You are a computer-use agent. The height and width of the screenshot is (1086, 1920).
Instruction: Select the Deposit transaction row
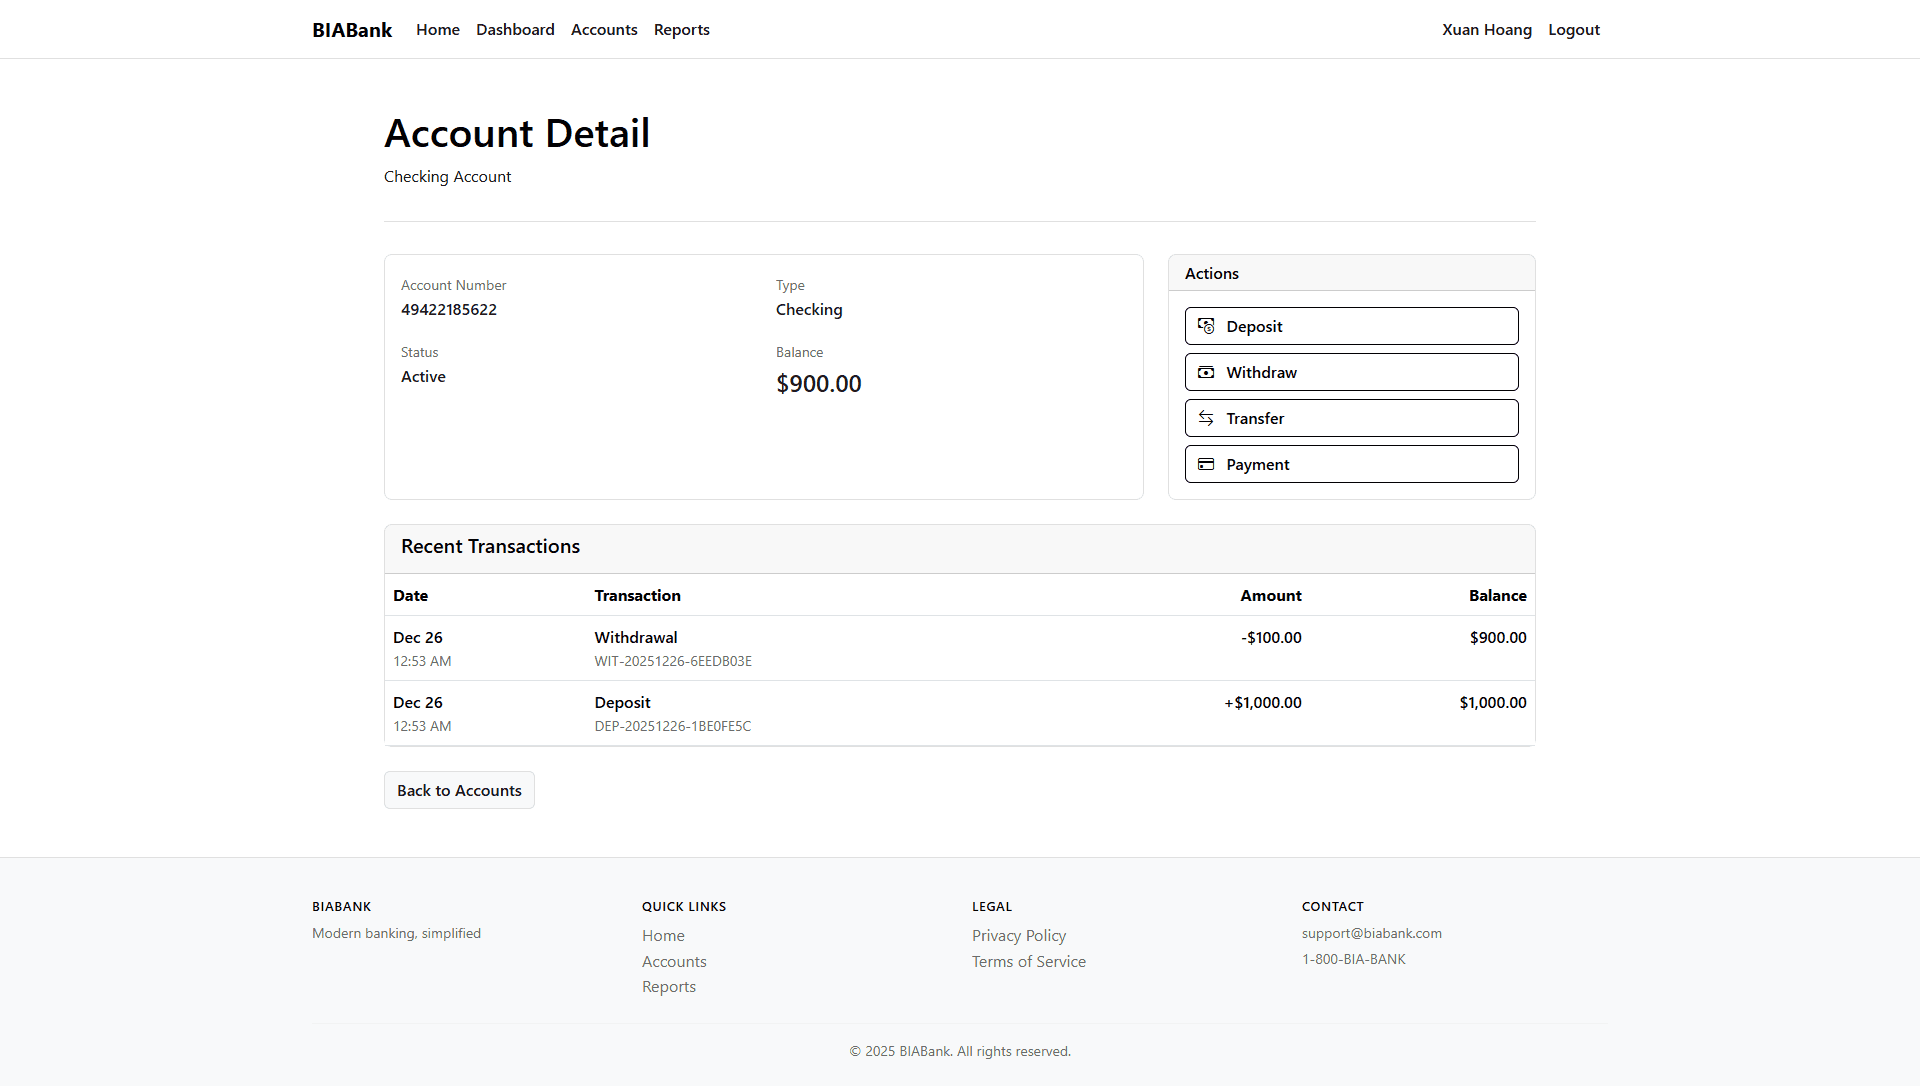960,712
